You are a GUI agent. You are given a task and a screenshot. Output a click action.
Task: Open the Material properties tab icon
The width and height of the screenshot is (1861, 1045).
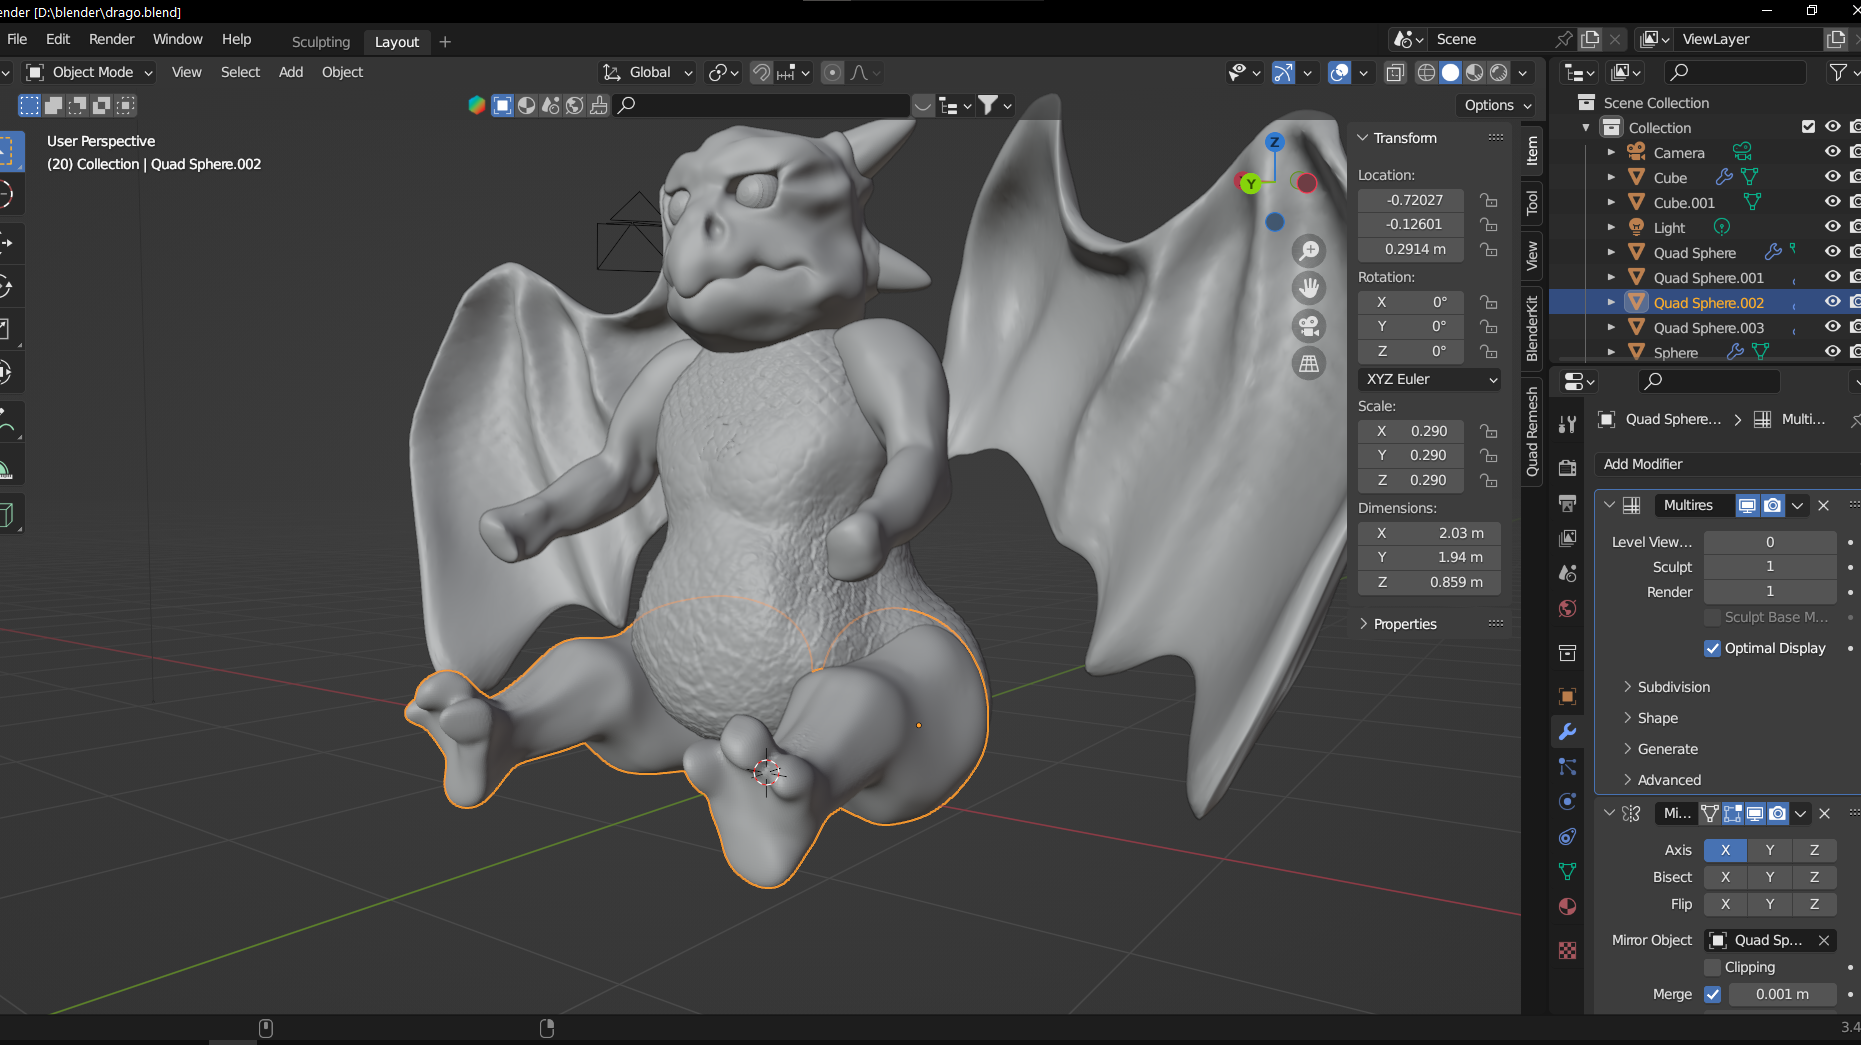click(1567, 907)
